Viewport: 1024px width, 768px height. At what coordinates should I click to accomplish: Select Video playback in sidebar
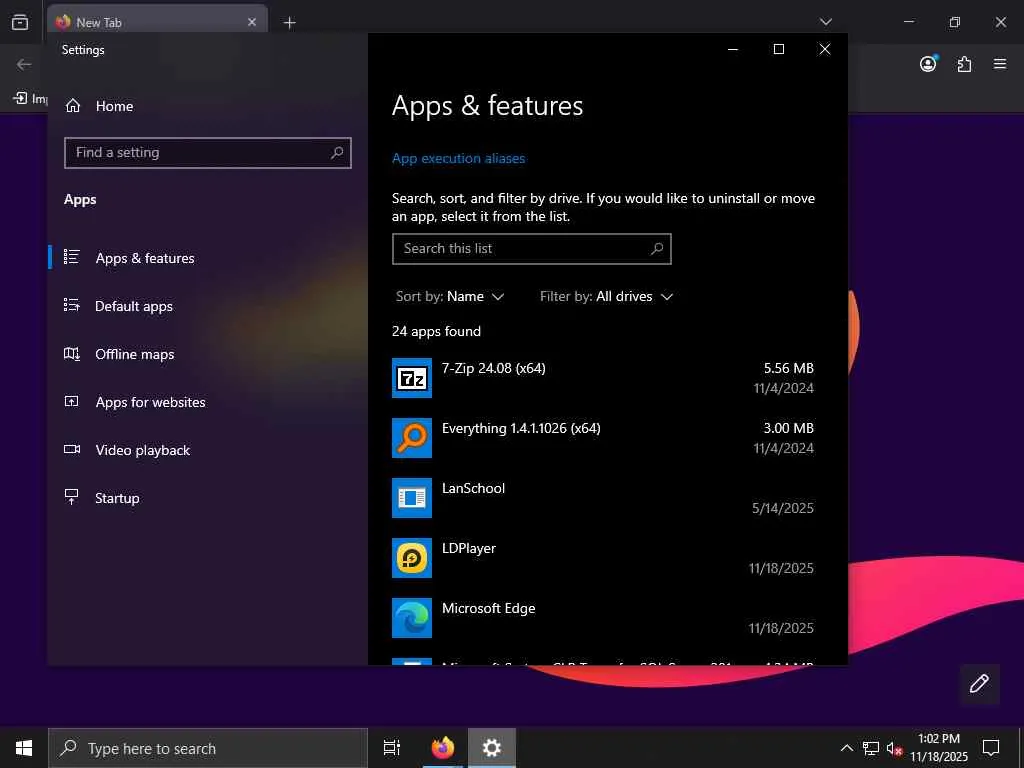tap(208, 450)
